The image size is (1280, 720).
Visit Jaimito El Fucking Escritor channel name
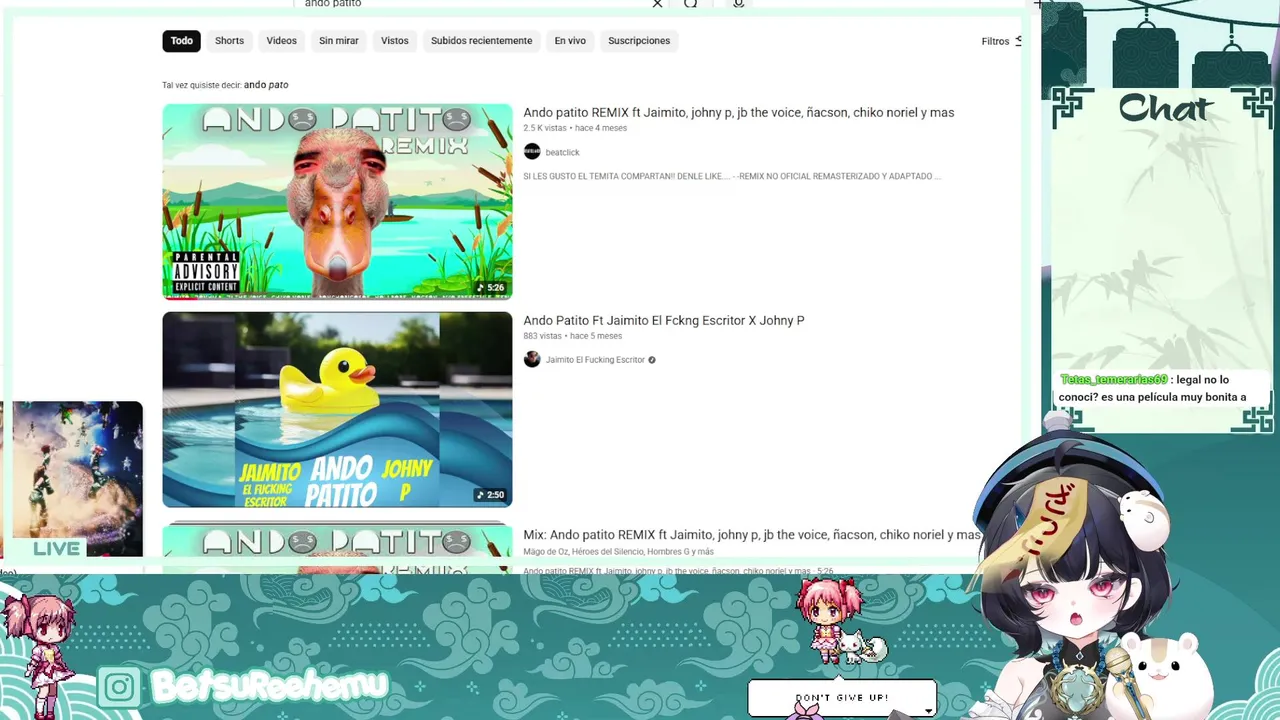[x=595, y=360]
